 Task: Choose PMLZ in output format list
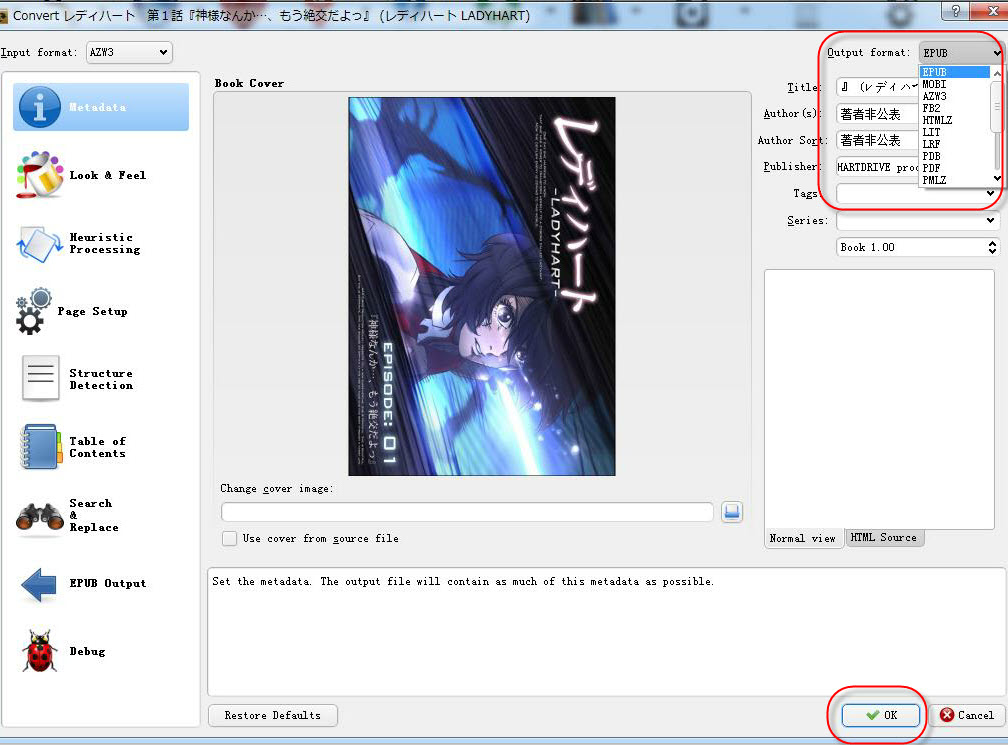click(x=955, y=180)
